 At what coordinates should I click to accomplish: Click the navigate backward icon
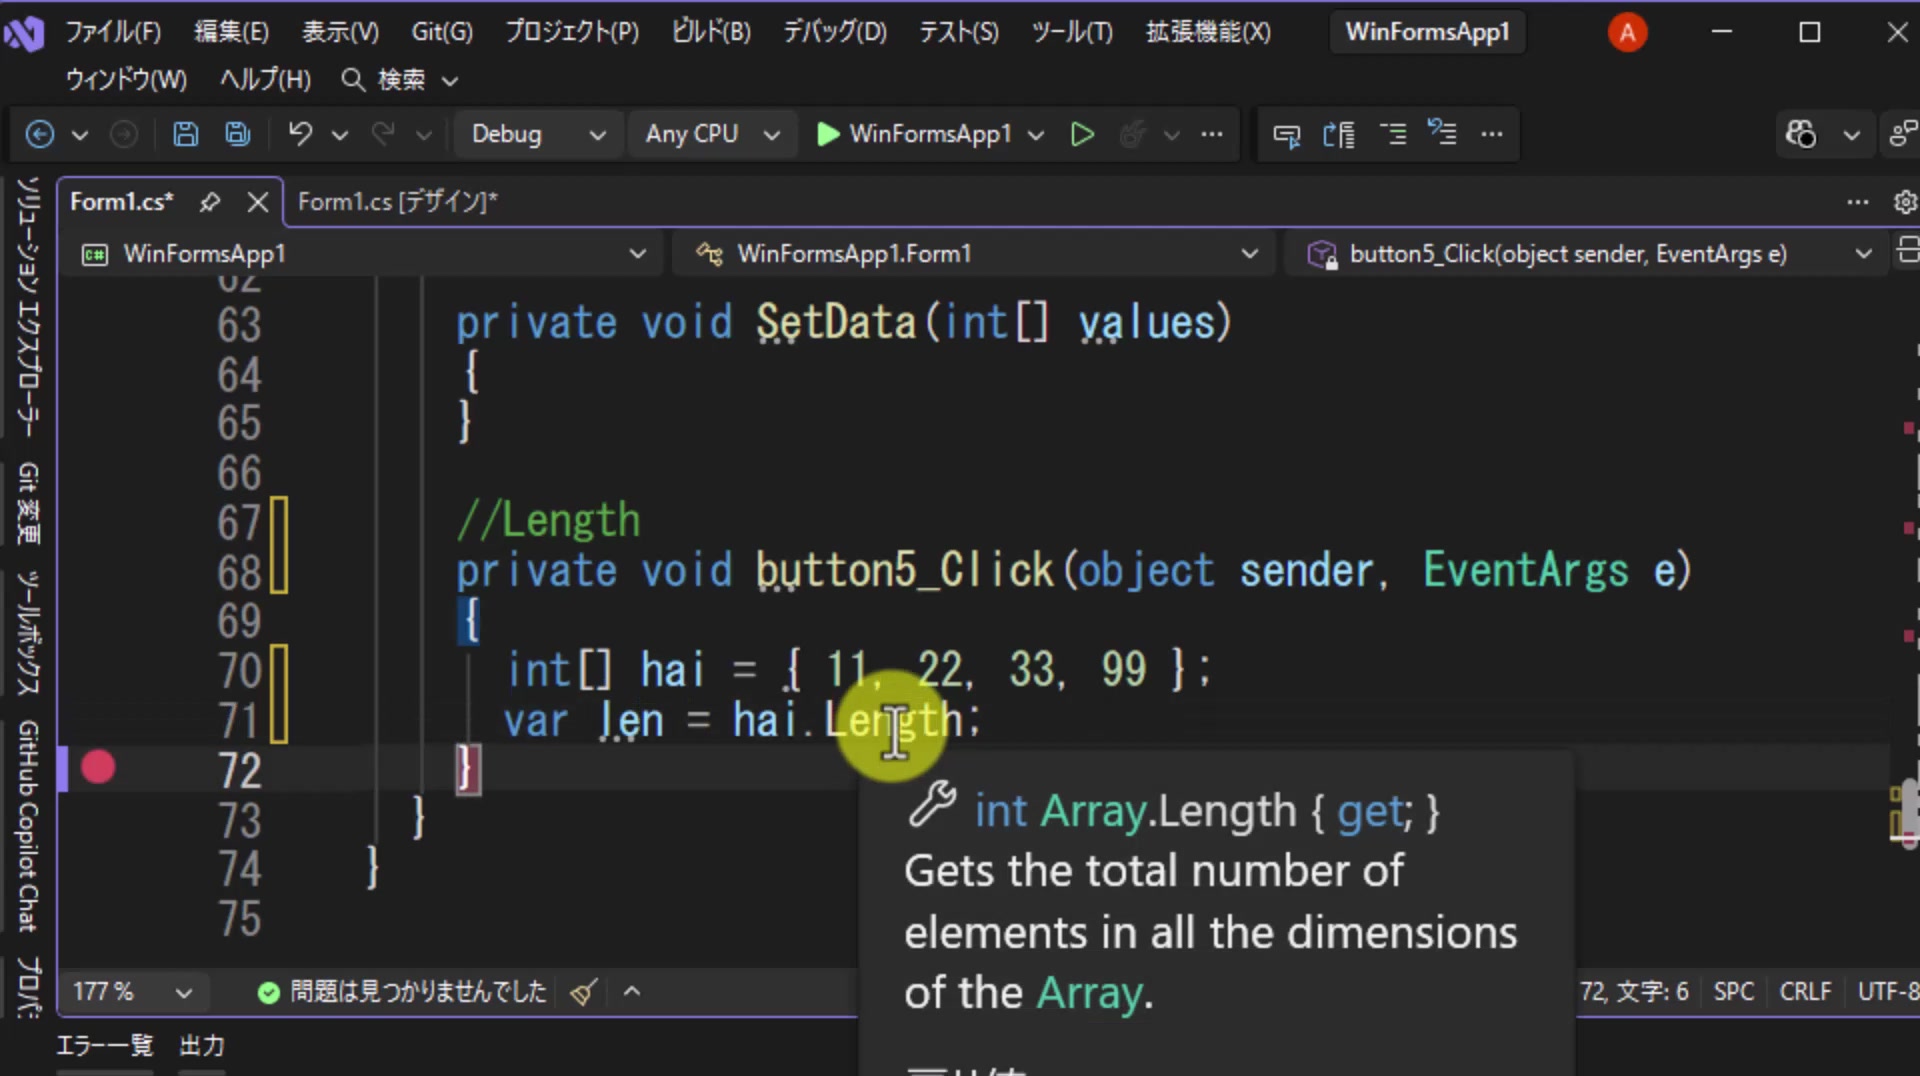tap(40, 134)
